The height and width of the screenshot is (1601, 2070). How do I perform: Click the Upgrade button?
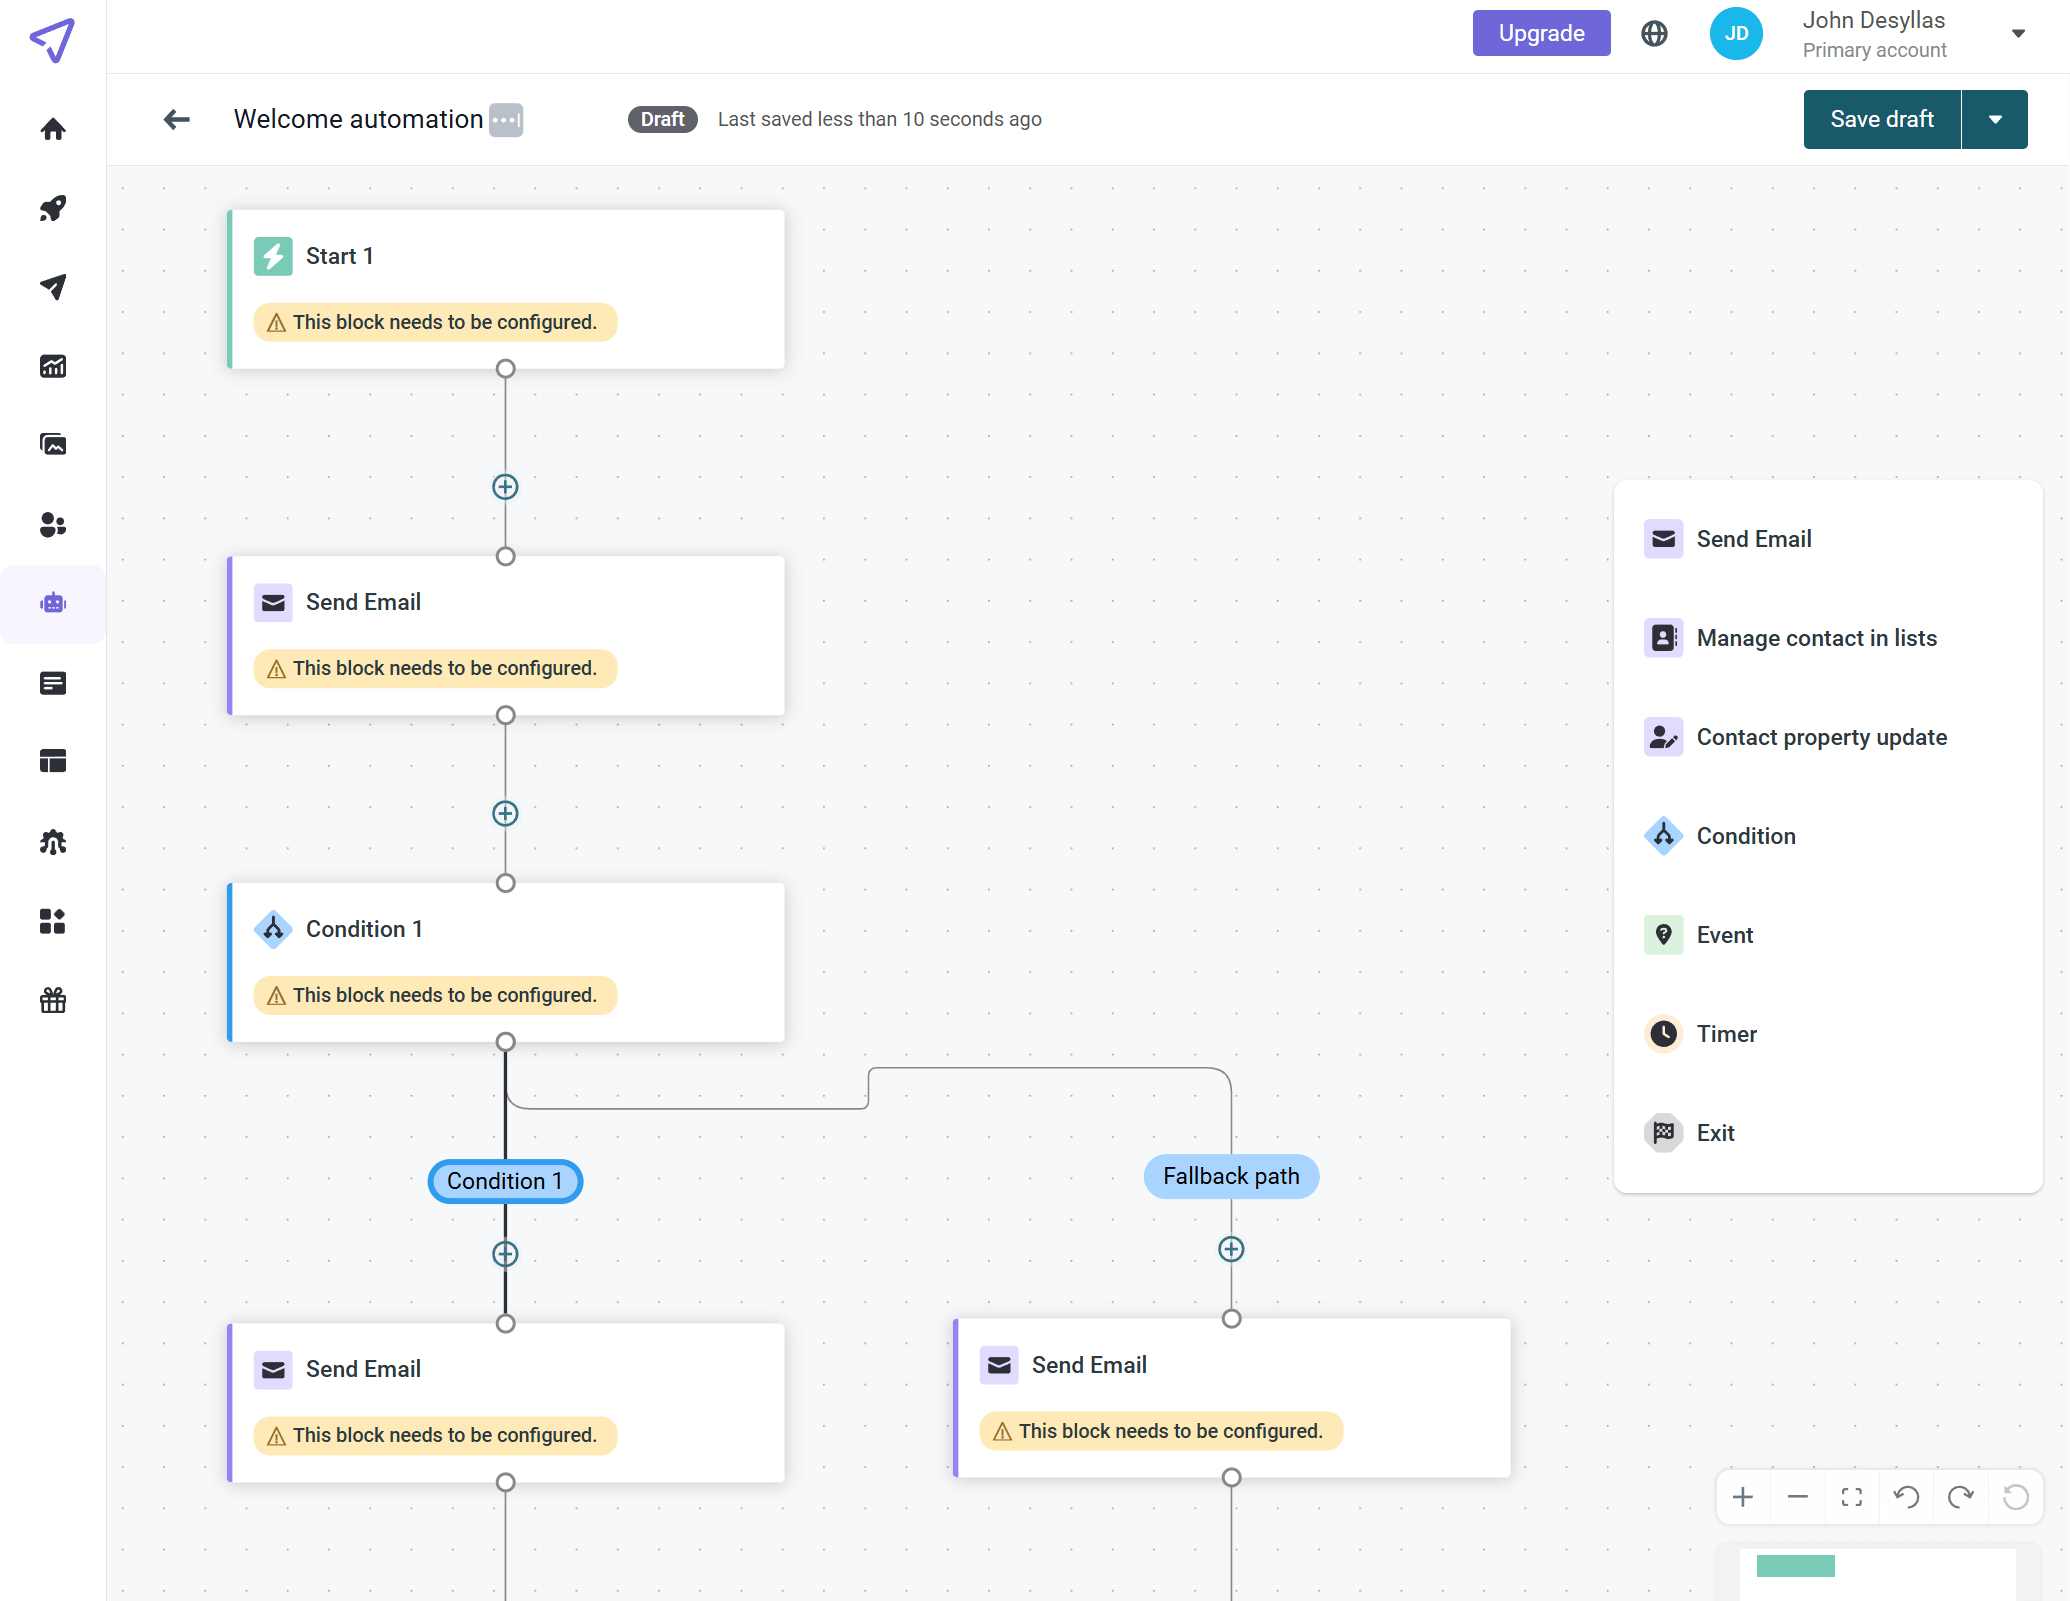(x=1541, y=33)
